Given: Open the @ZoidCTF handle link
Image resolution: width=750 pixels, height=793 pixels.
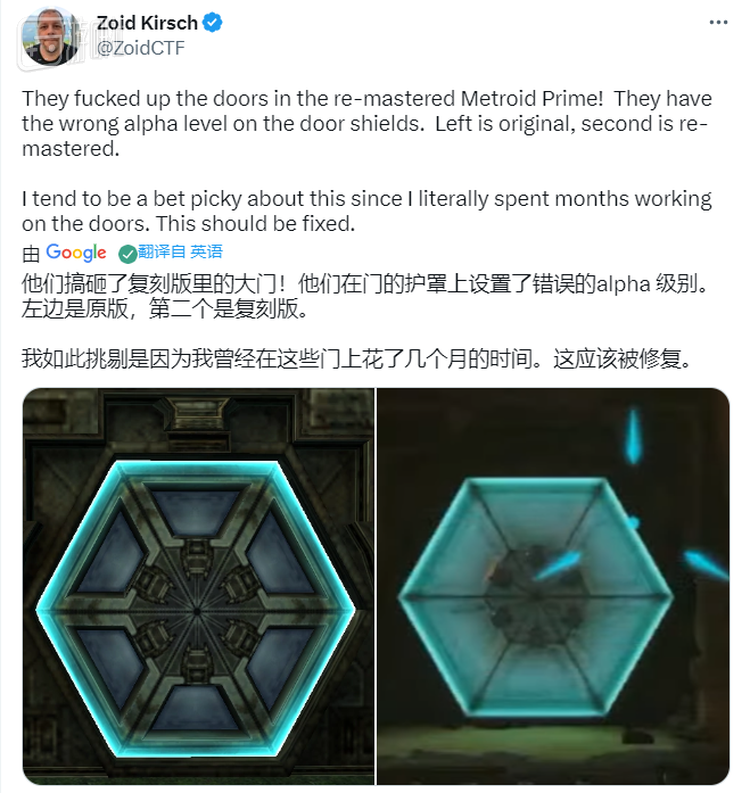Looking at the screenshot, I should 141,49.
